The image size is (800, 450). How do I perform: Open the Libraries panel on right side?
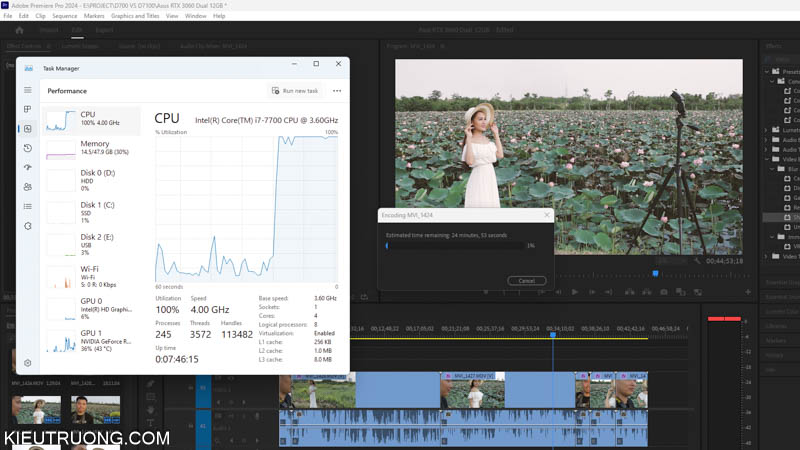tap(776, 326)
